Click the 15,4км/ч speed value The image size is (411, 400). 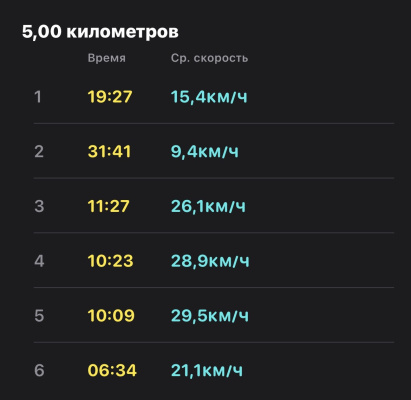pos(209,97)
